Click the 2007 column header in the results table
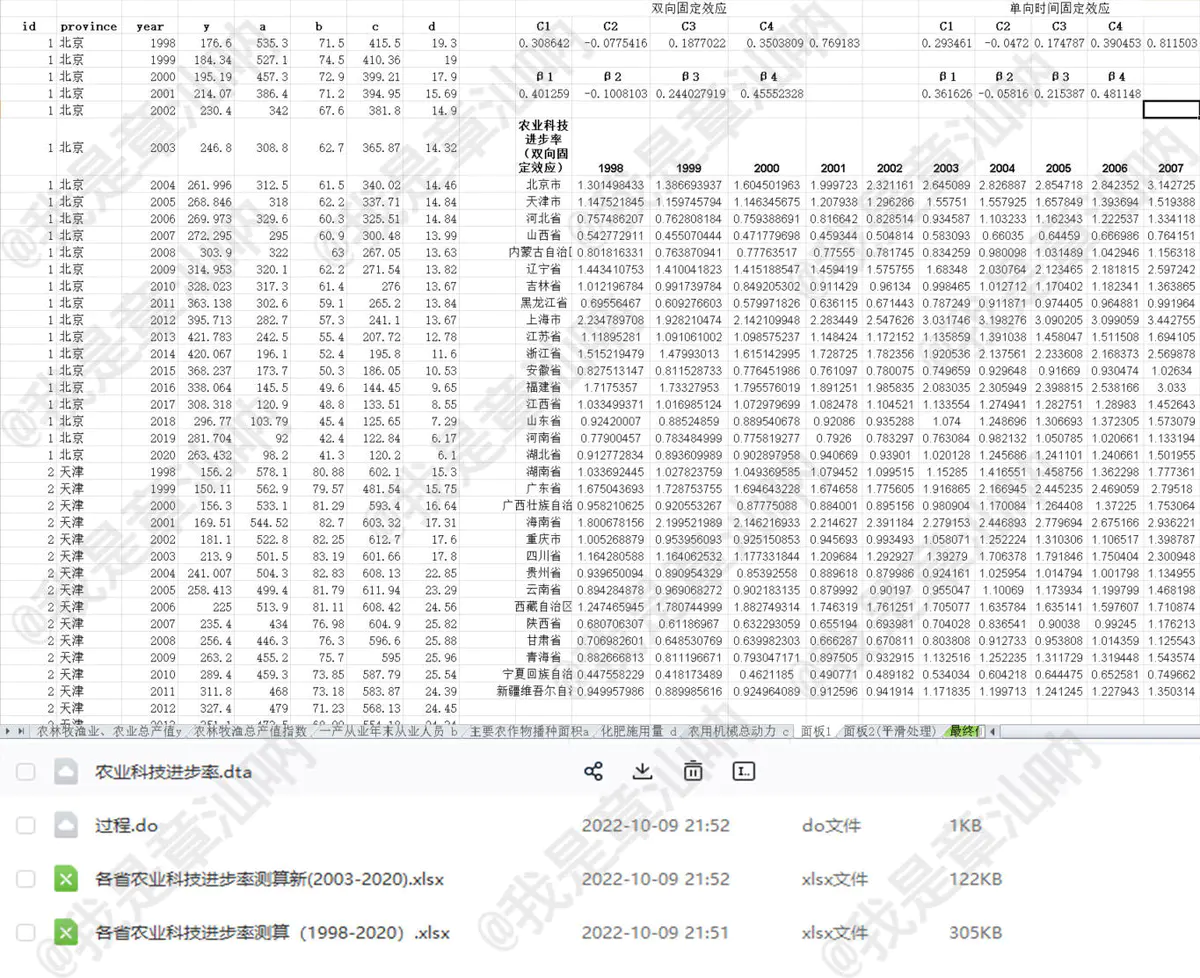 pyautogui.click(x=1171, y=169)
